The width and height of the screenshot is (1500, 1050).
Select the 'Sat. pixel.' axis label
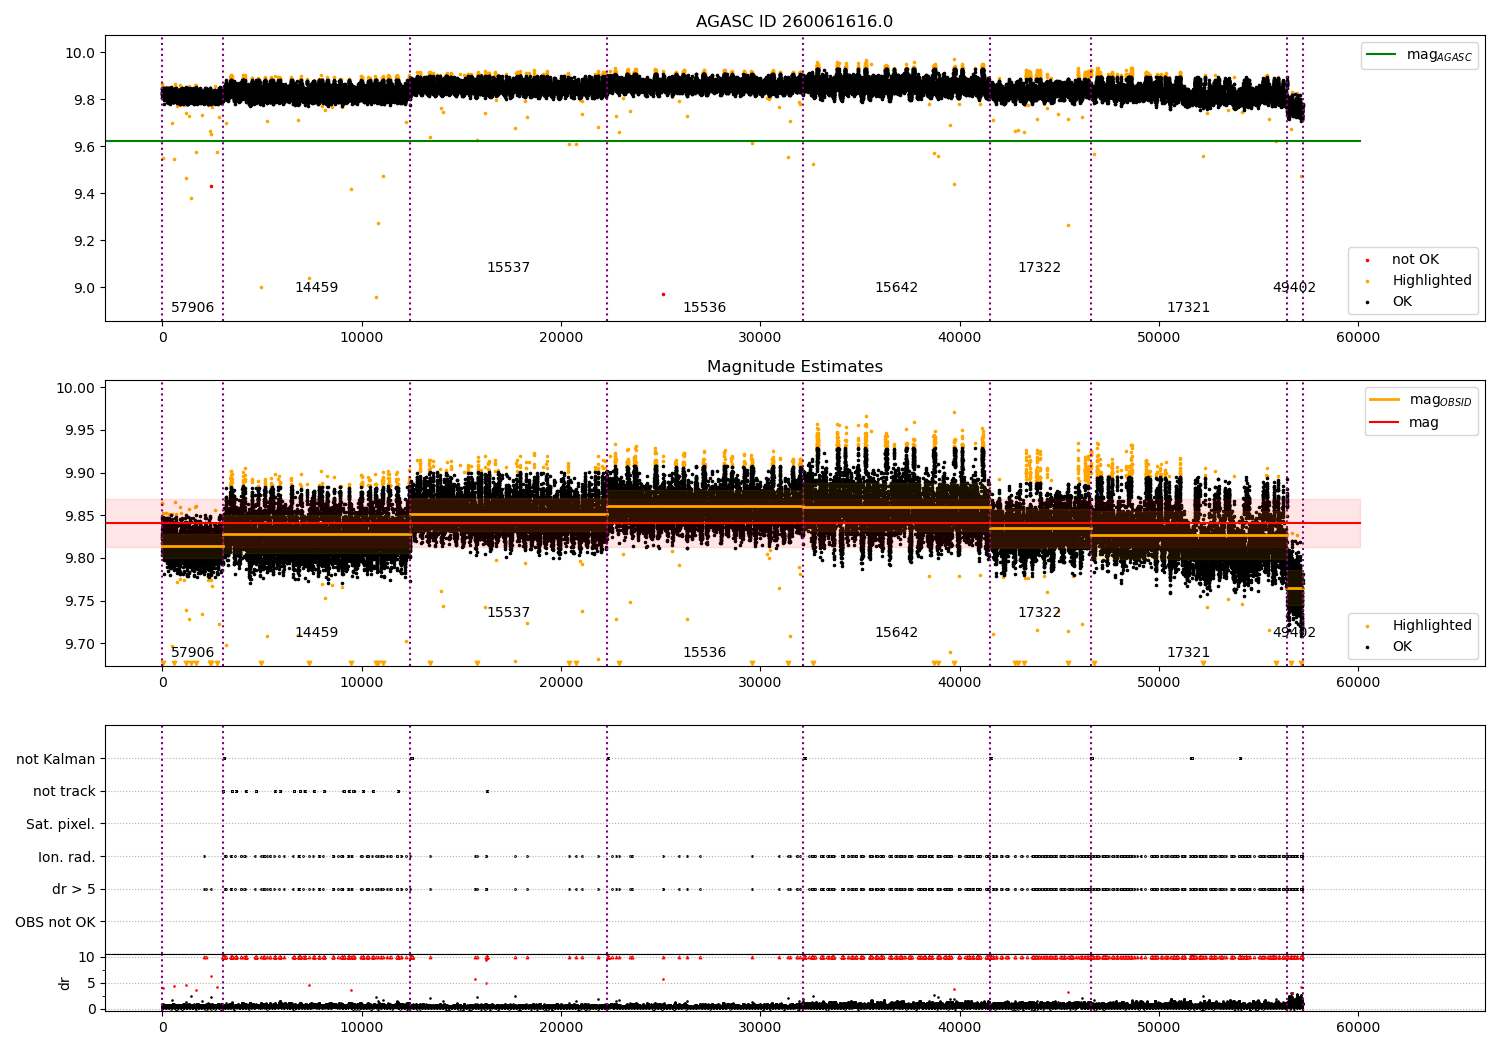(x=61, y=825)
